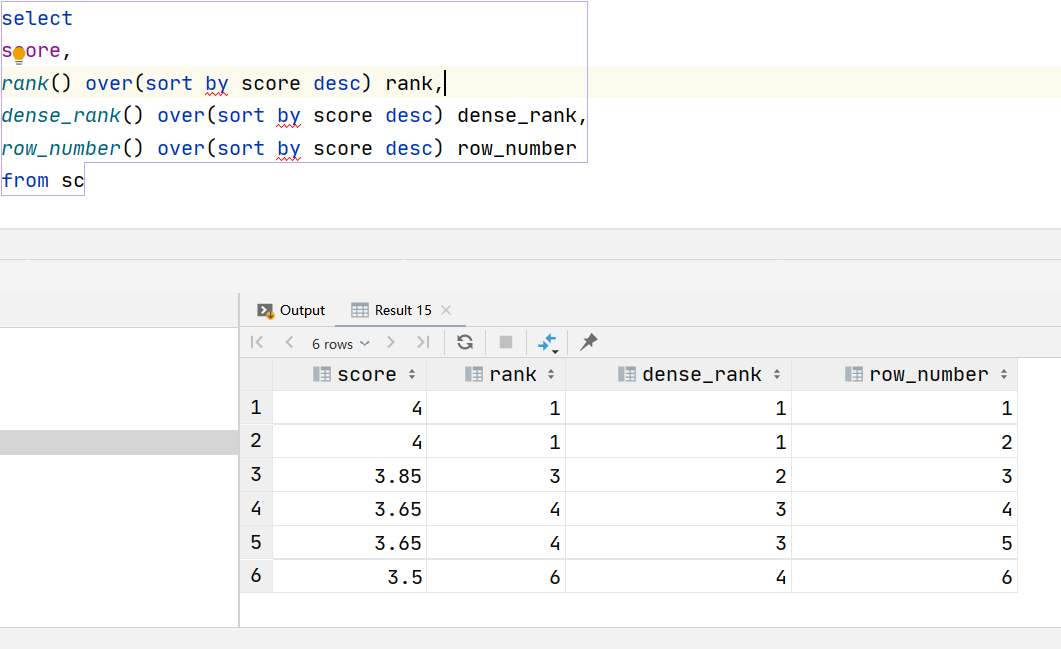Switch to the Output tab
This screenshot has width=1061, height=649.
[291, 311]
